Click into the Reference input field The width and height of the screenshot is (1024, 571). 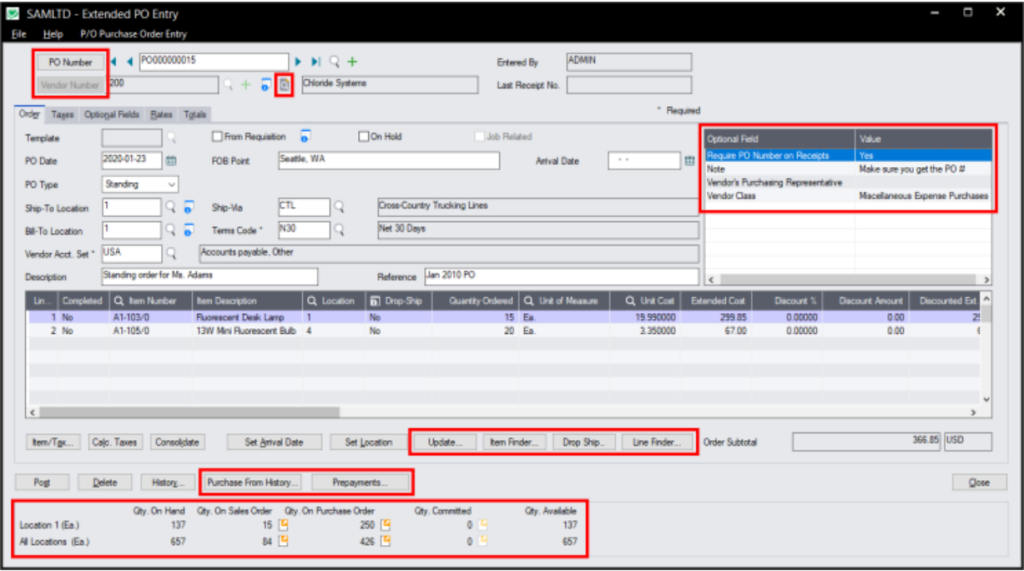[562, 276]
